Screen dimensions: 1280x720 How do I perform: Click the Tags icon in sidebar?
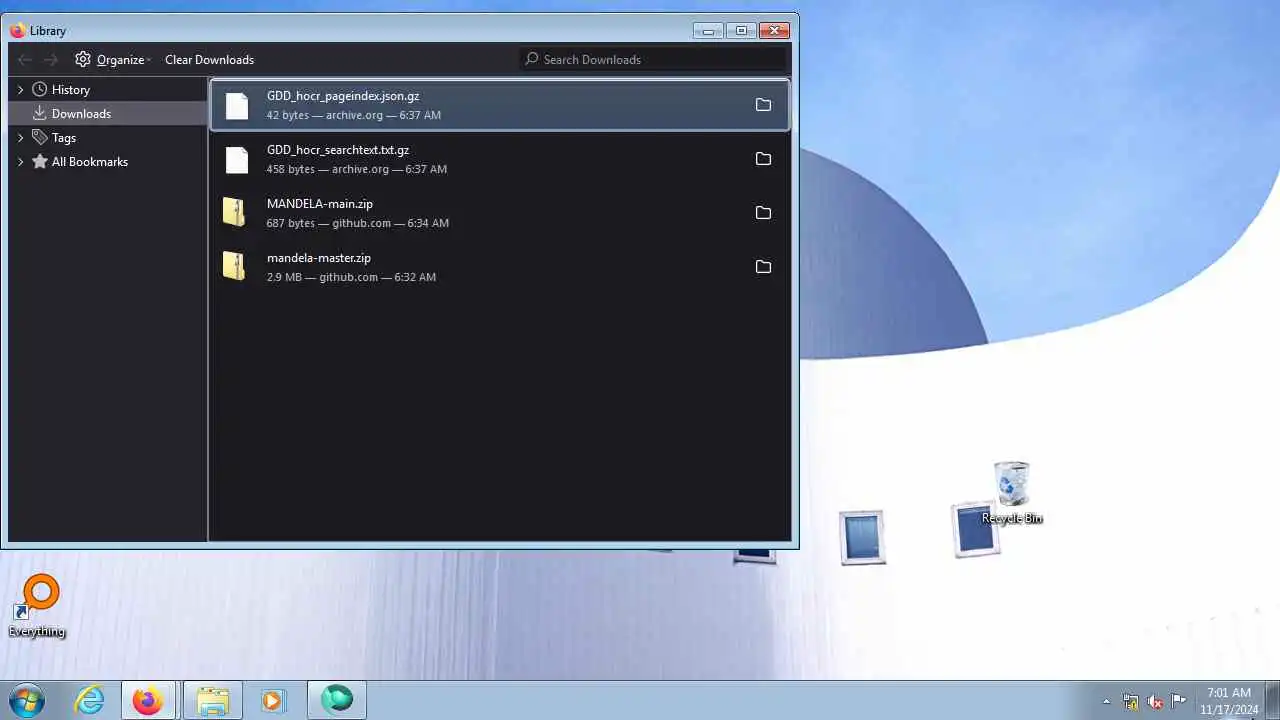(40, 137)
